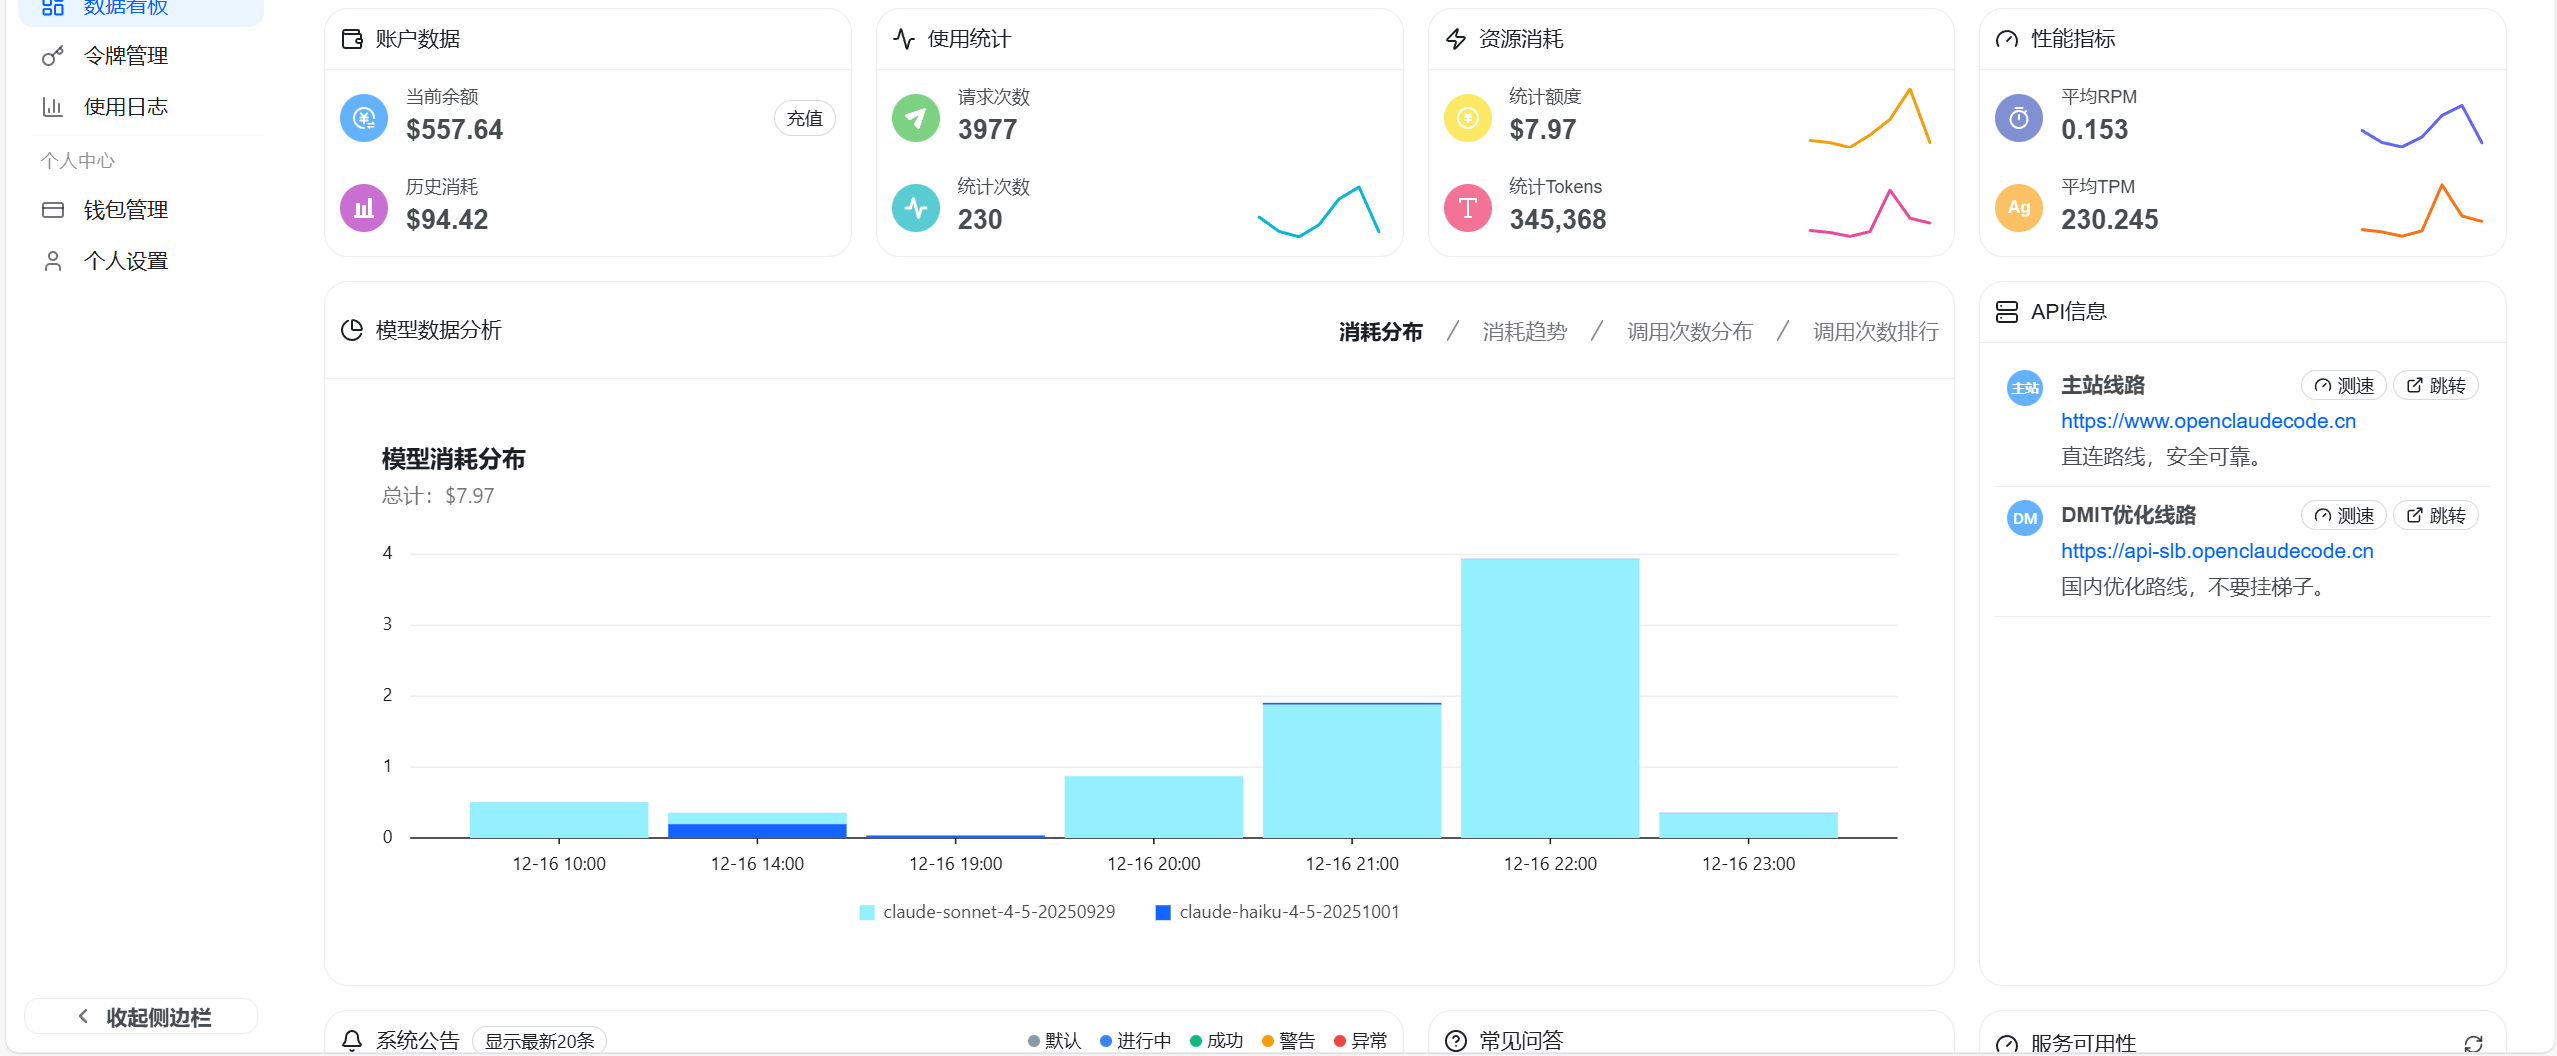Click the 模型数据分析 pie chart icon
The width and height of the screenshot is (2557, 1056).
[351, 329]
